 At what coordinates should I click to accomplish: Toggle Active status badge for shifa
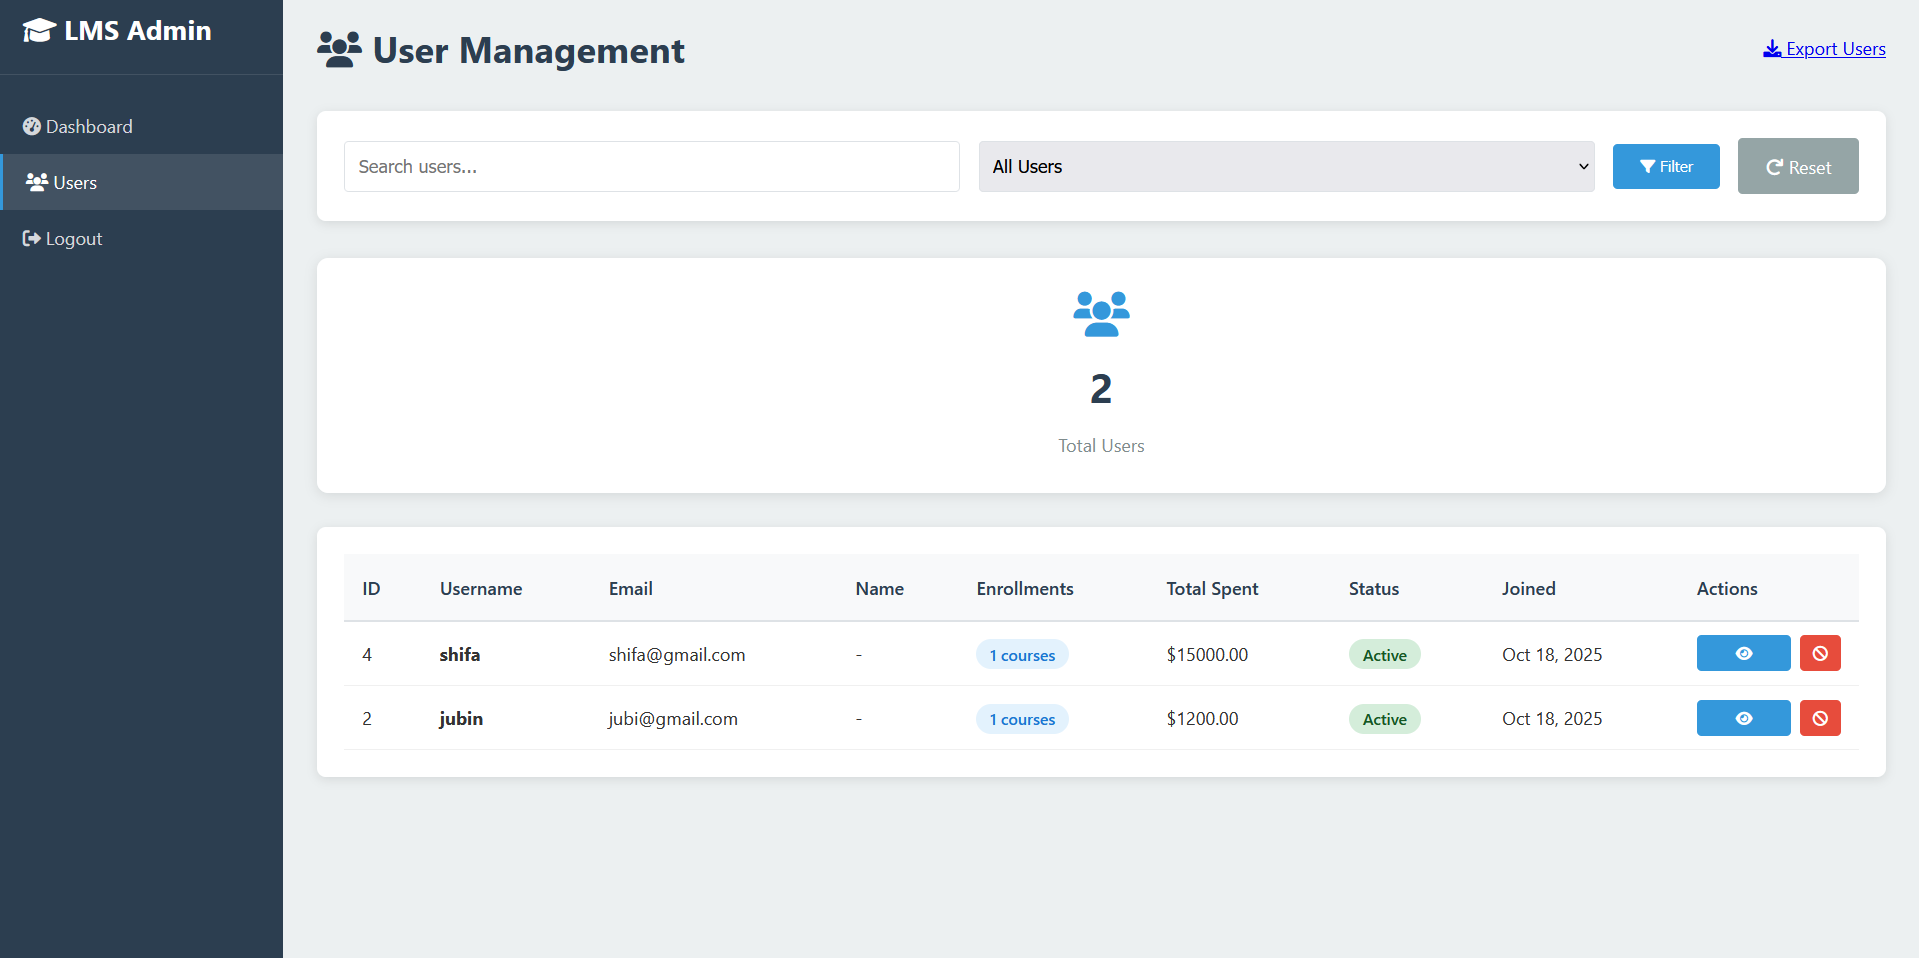pyautogui.click(x=1384, y=654)
